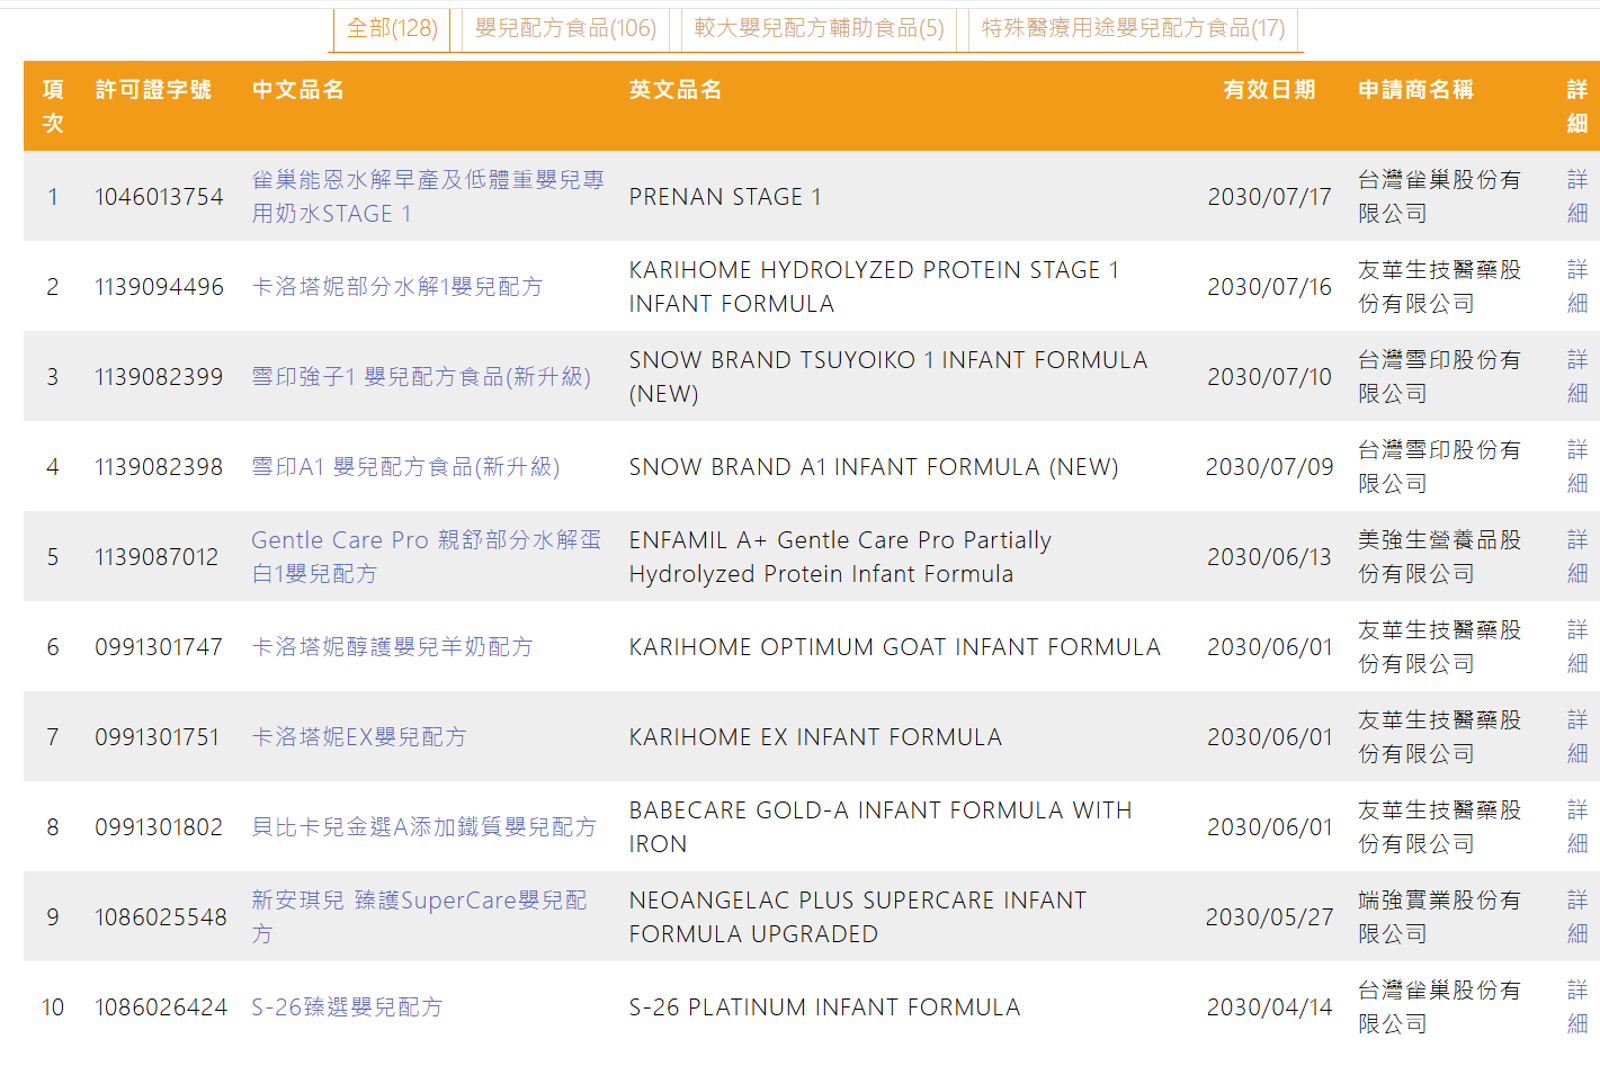Click SNOW BRAND TSUYOIKO 1 INFANT FORMULA text
Screen dimensions: 1600x1066
click(888, 360)
